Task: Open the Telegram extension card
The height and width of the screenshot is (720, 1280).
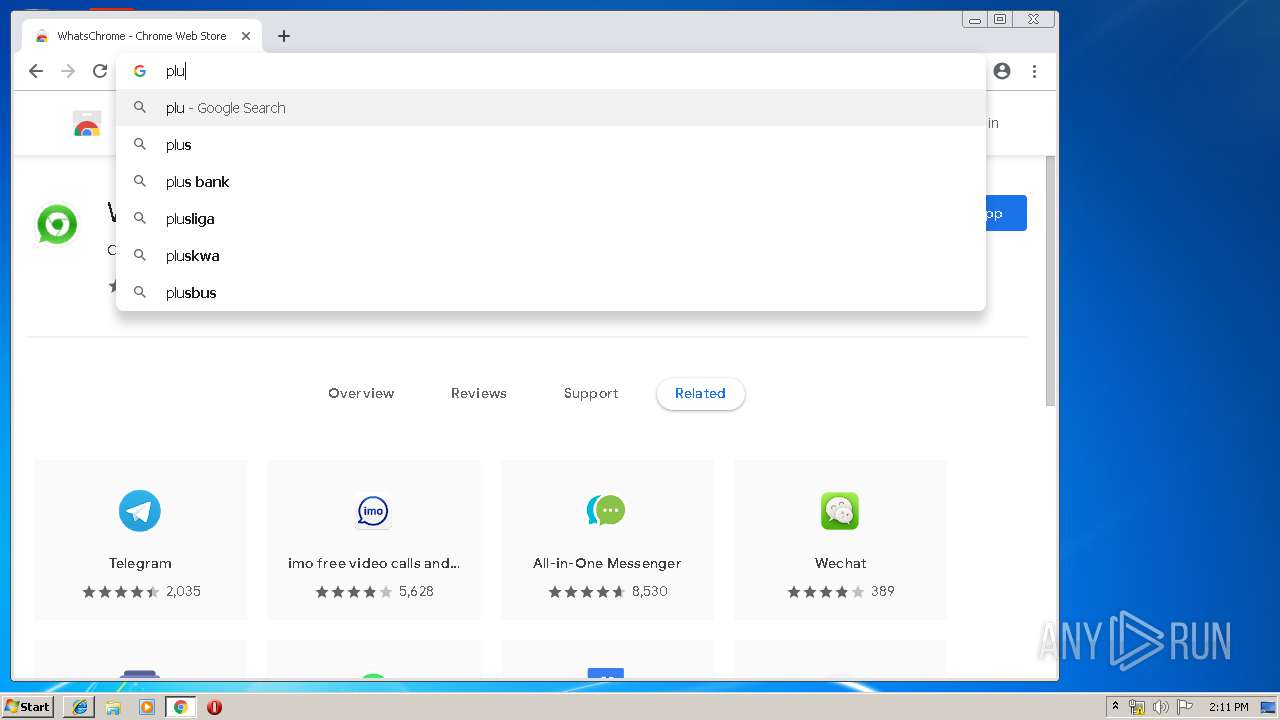Action: (x=140, y=540)
